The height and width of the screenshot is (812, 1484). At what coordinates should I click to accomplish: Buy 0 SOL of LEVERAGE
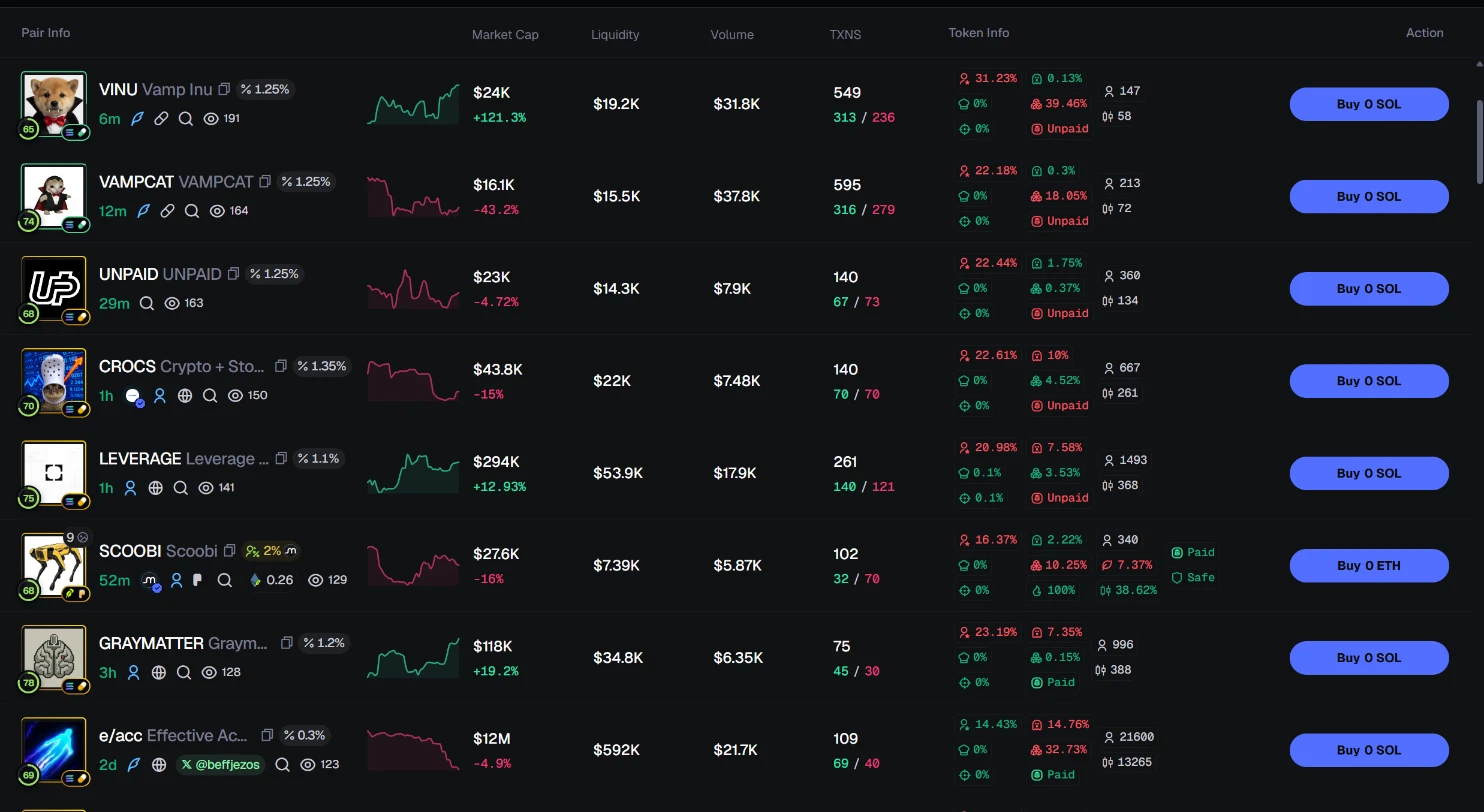1369,473
